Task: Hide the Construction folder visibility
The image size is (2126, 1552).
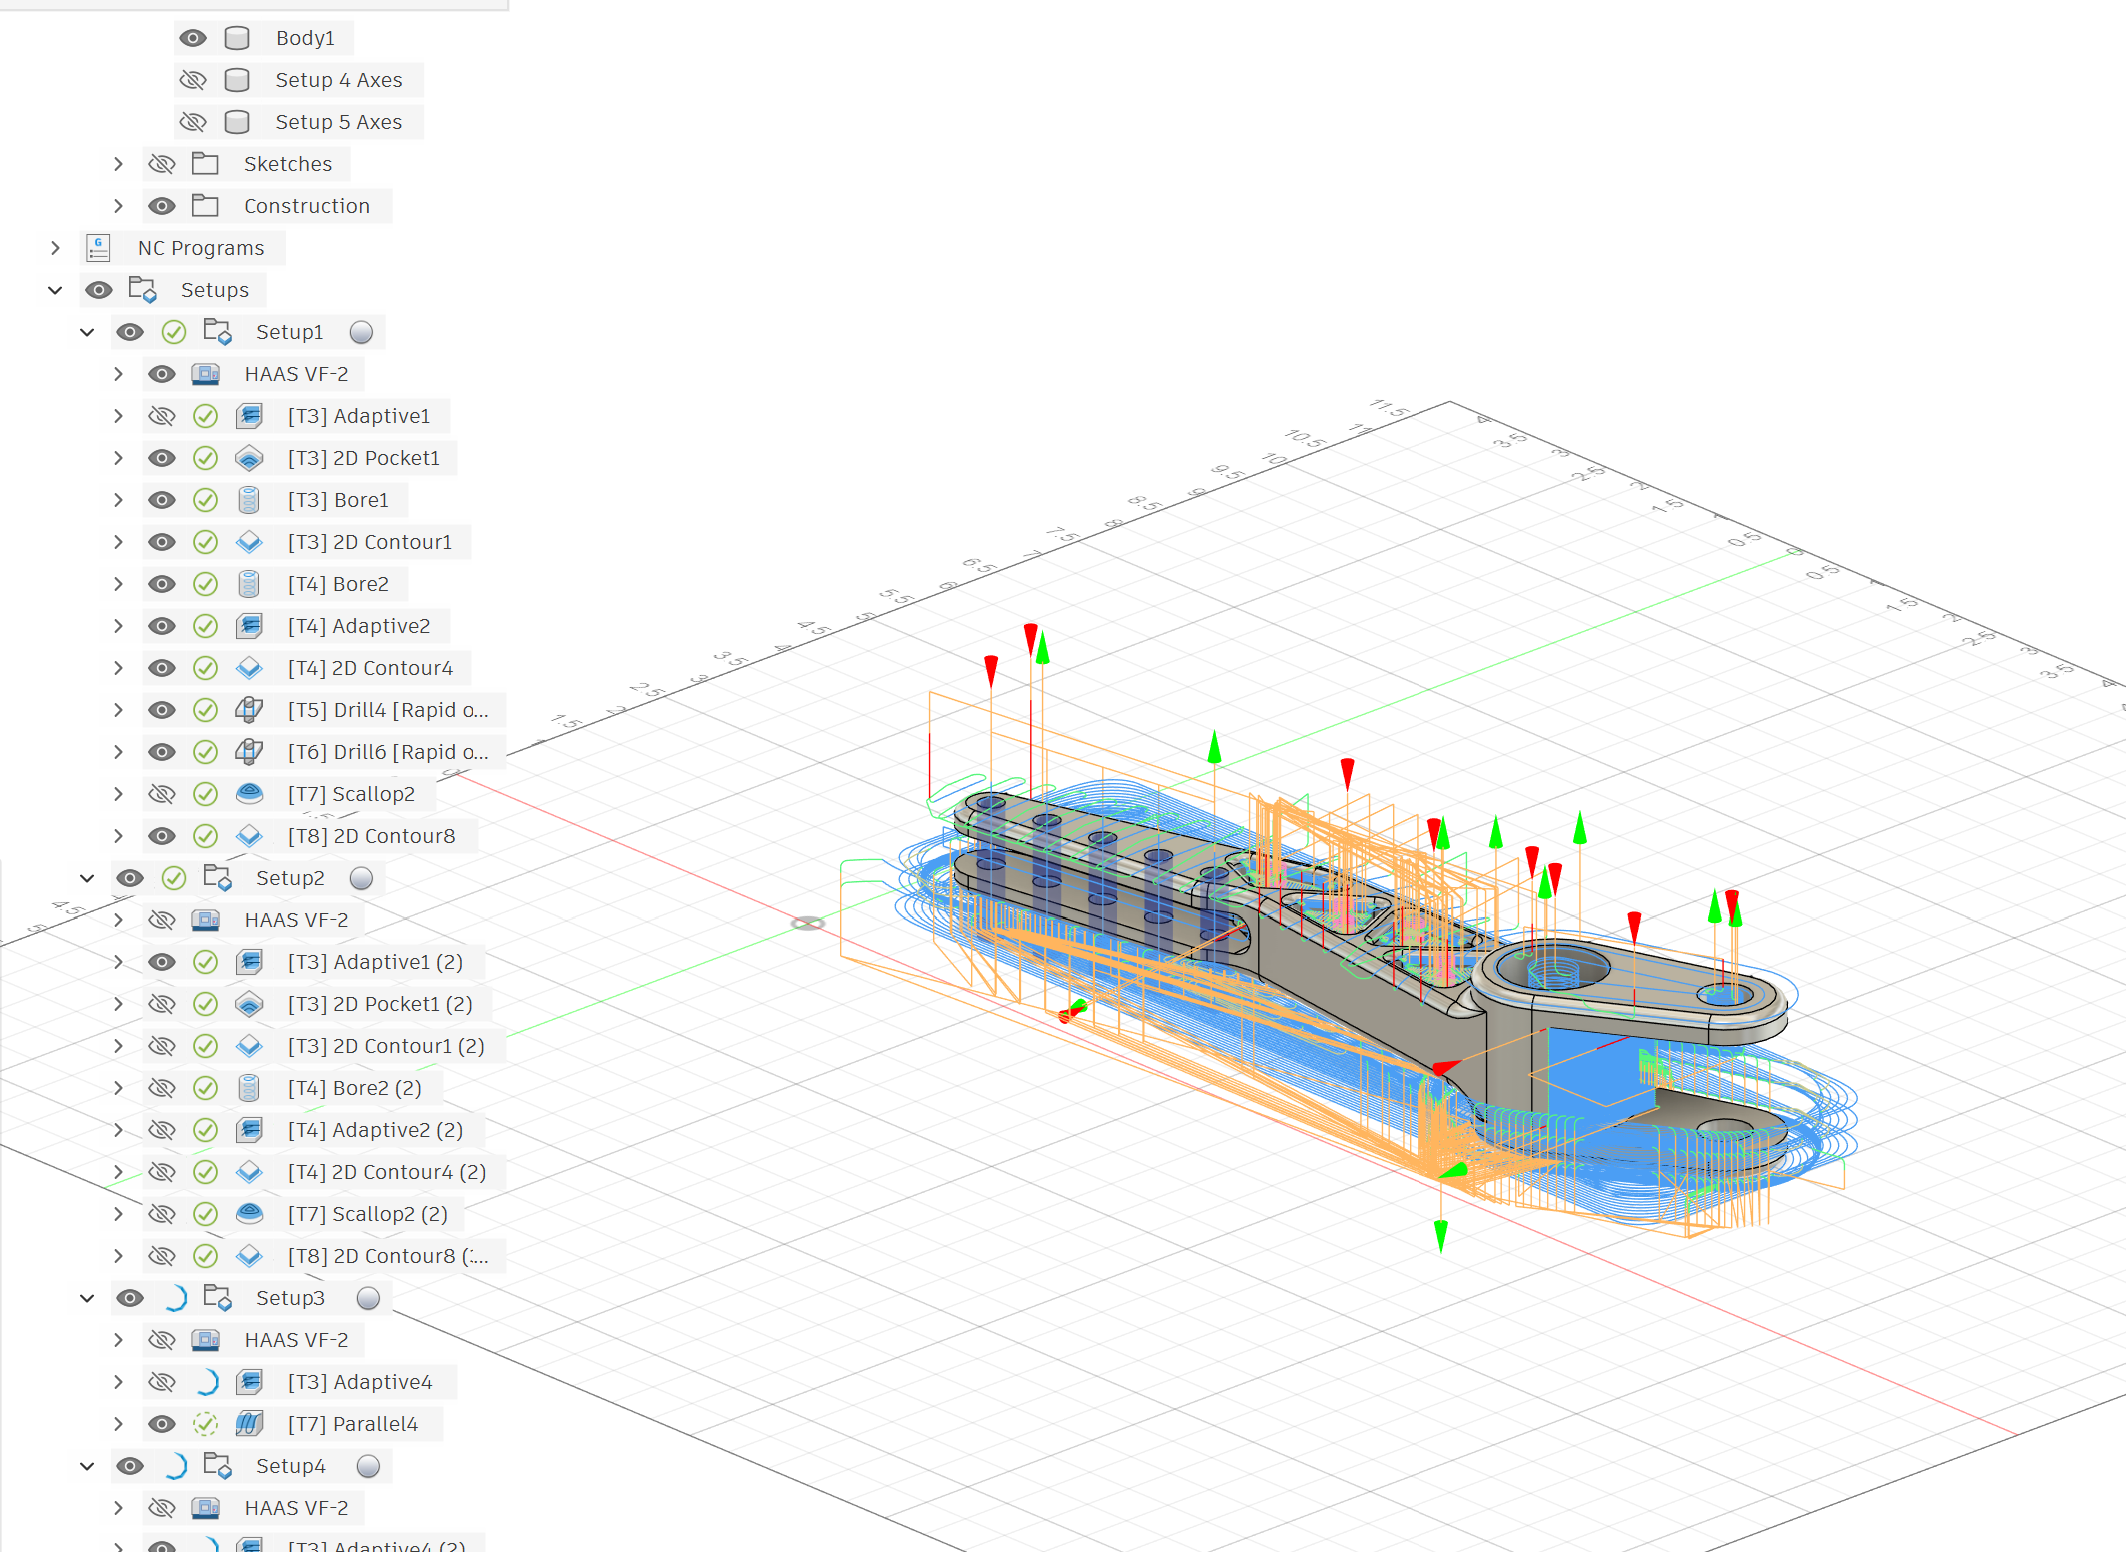Action: click(x=162, y=206)
